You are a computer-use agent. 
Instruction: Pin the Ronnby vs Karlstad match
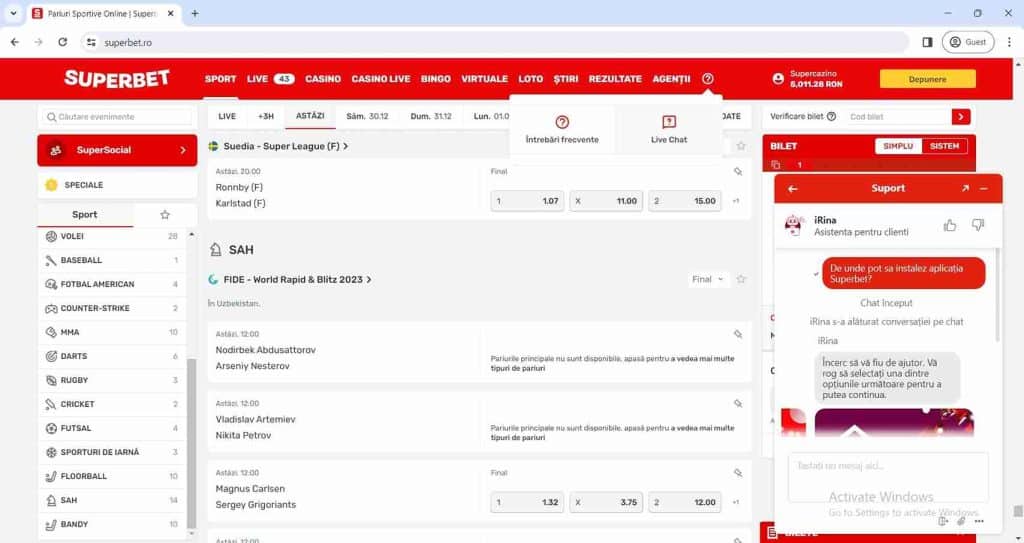click(x=738, y=171)
